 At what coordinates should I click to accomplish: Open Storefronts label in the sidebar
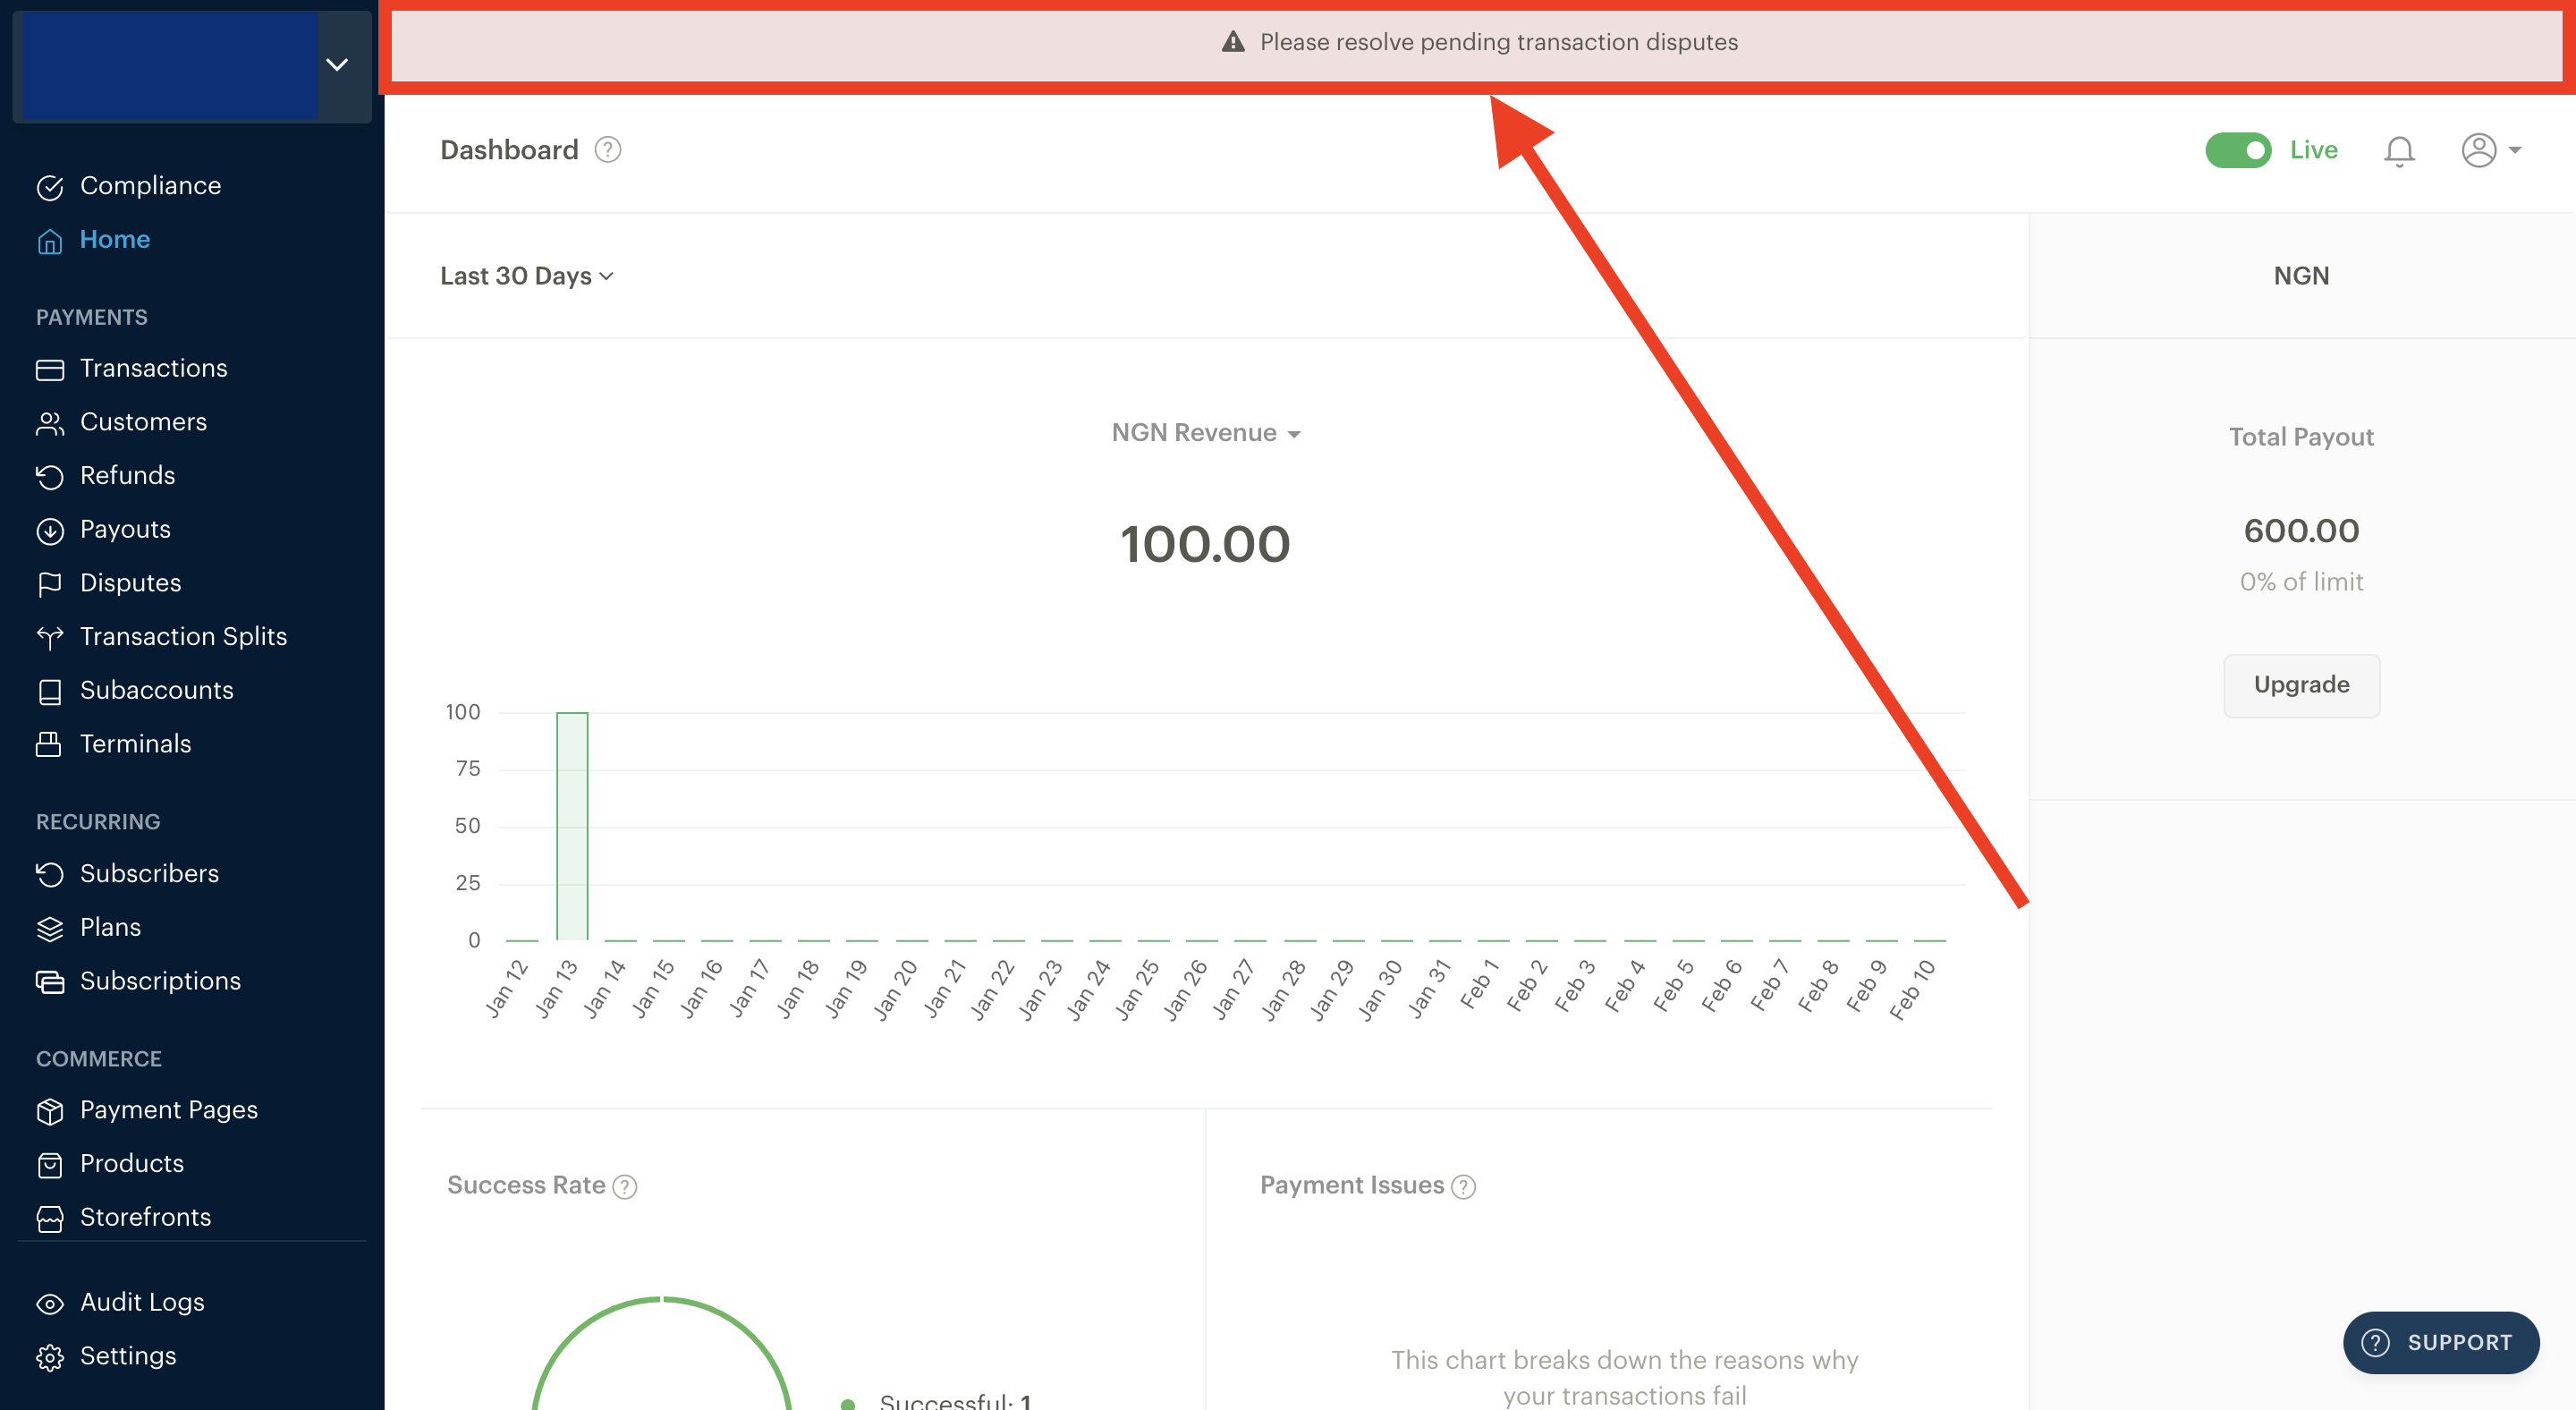[146, 1218]
